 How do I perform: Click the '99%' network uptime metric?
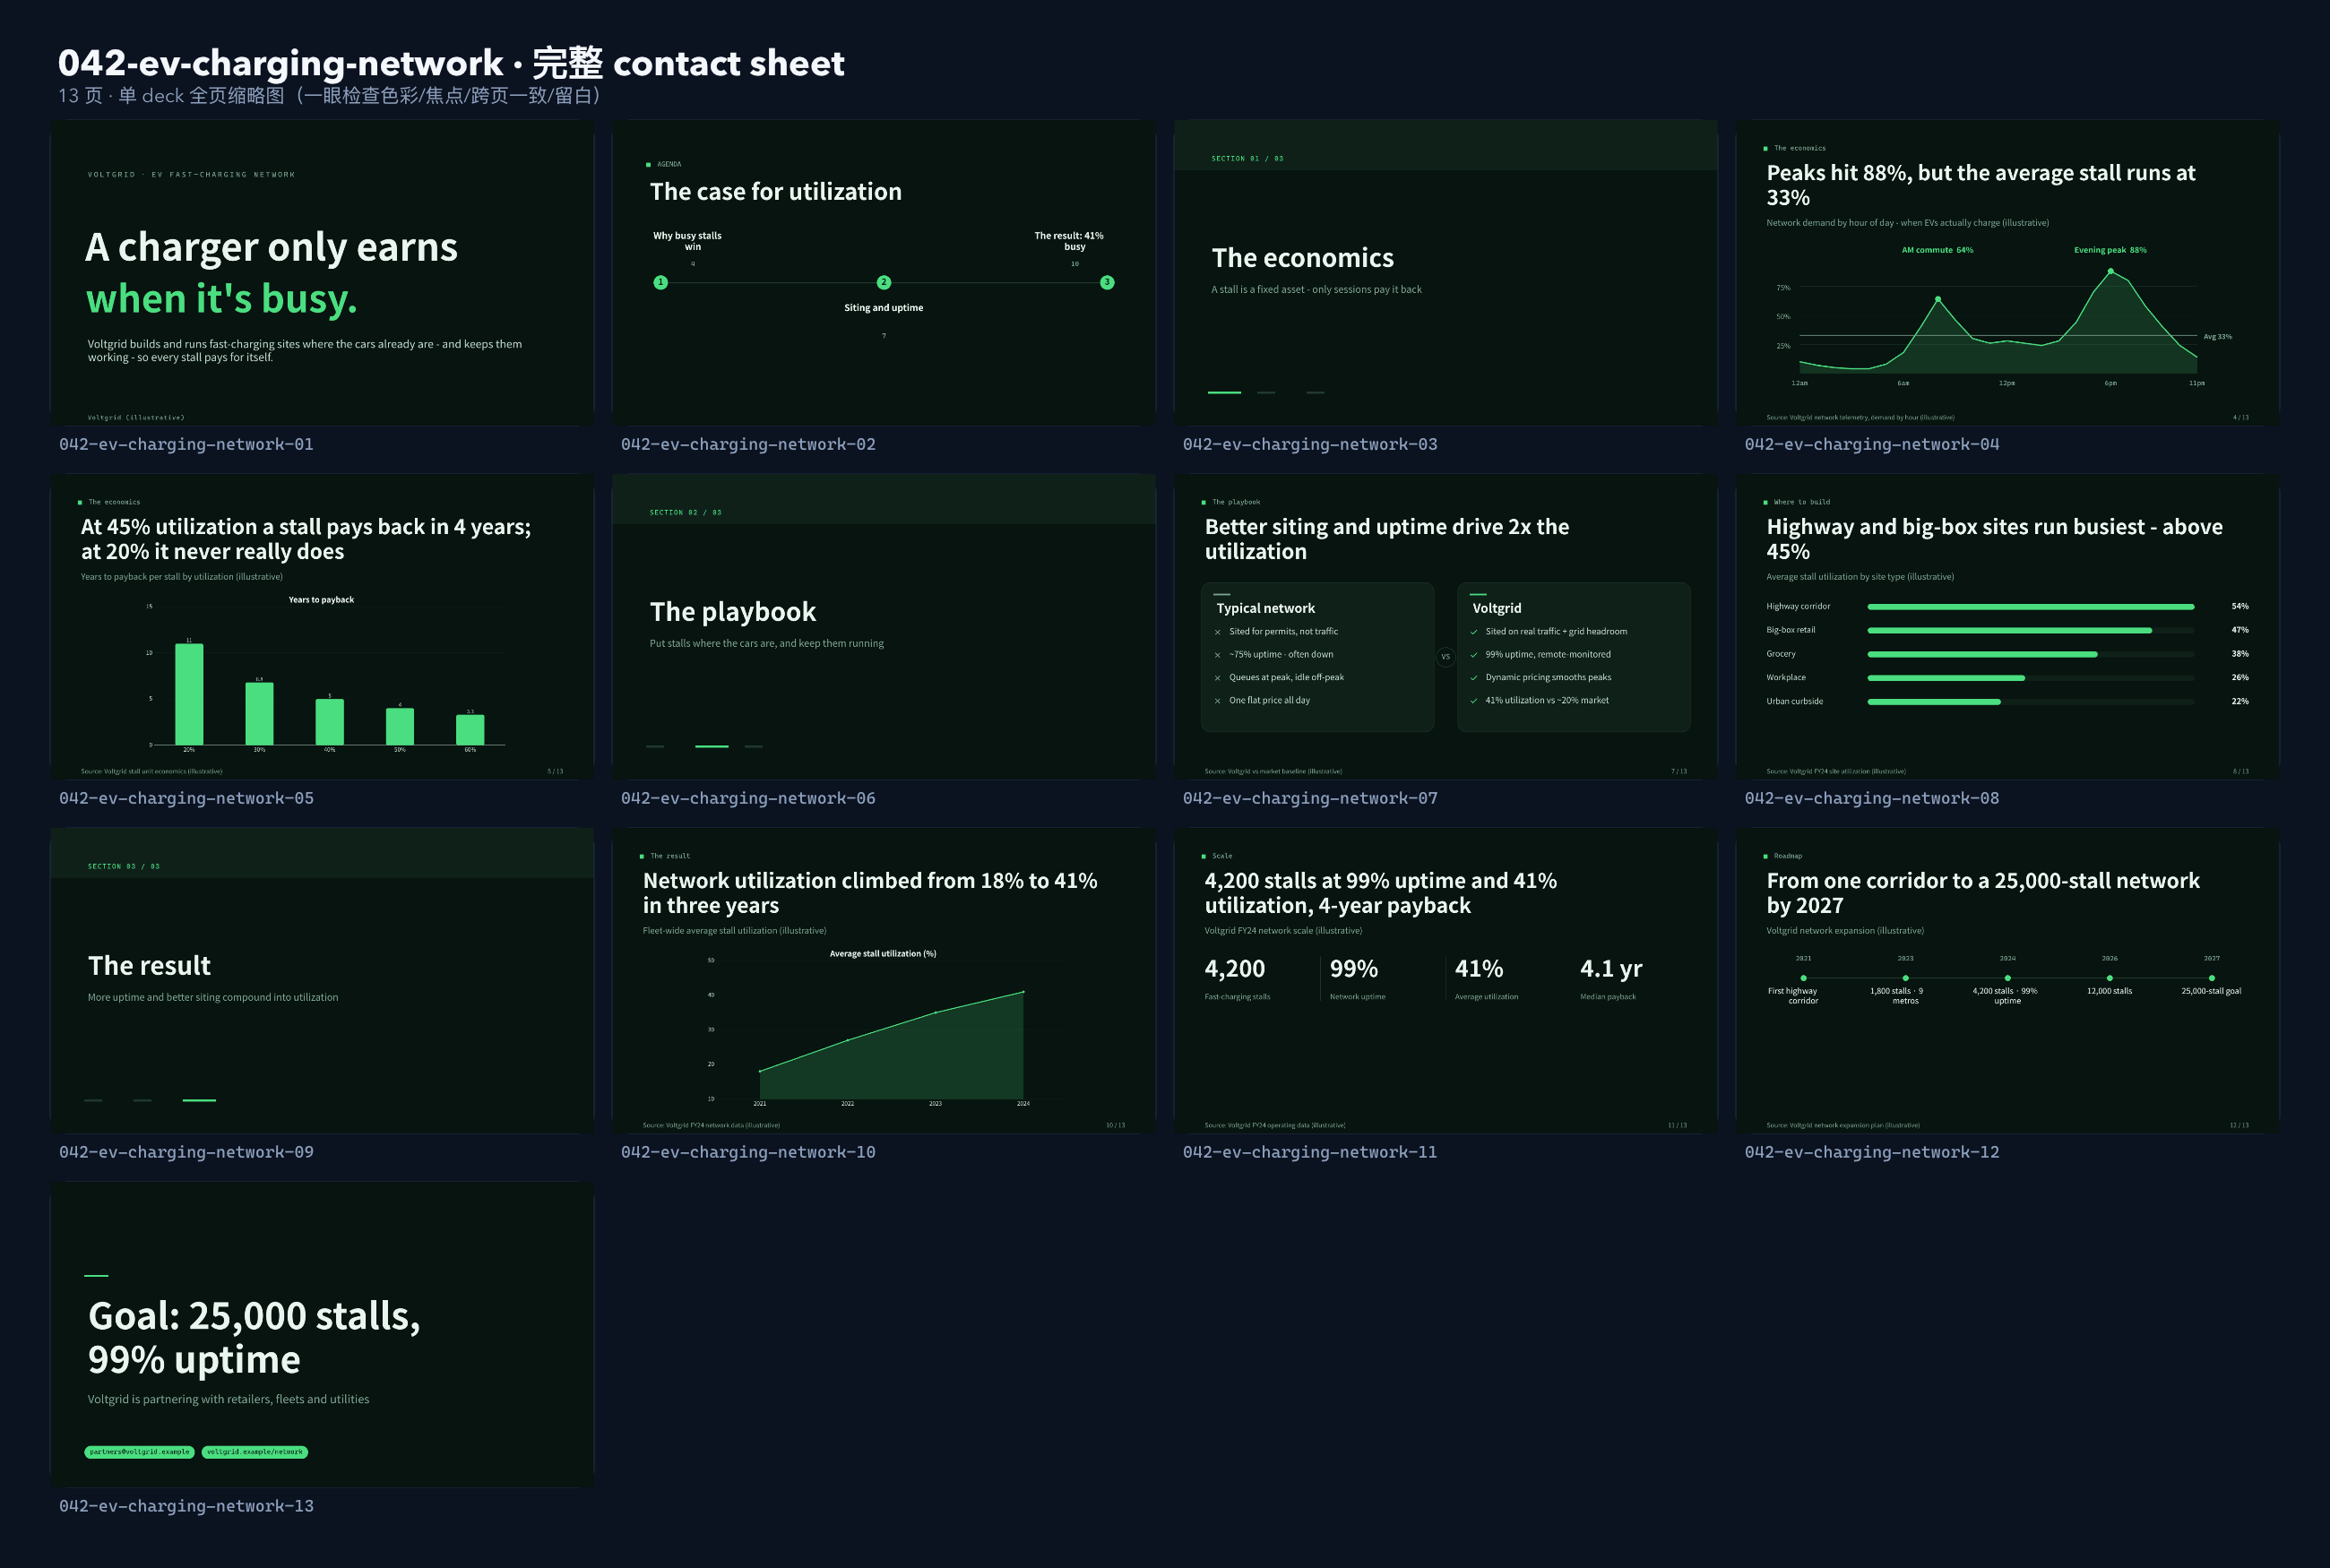click(x=1354, y=969)
